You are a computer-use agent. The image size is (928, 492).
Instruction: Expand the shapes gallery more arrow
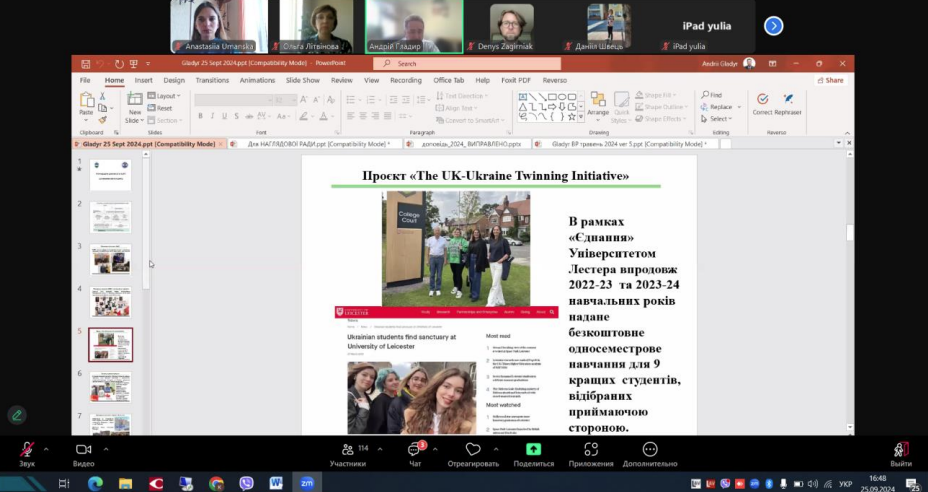point(581,117)
